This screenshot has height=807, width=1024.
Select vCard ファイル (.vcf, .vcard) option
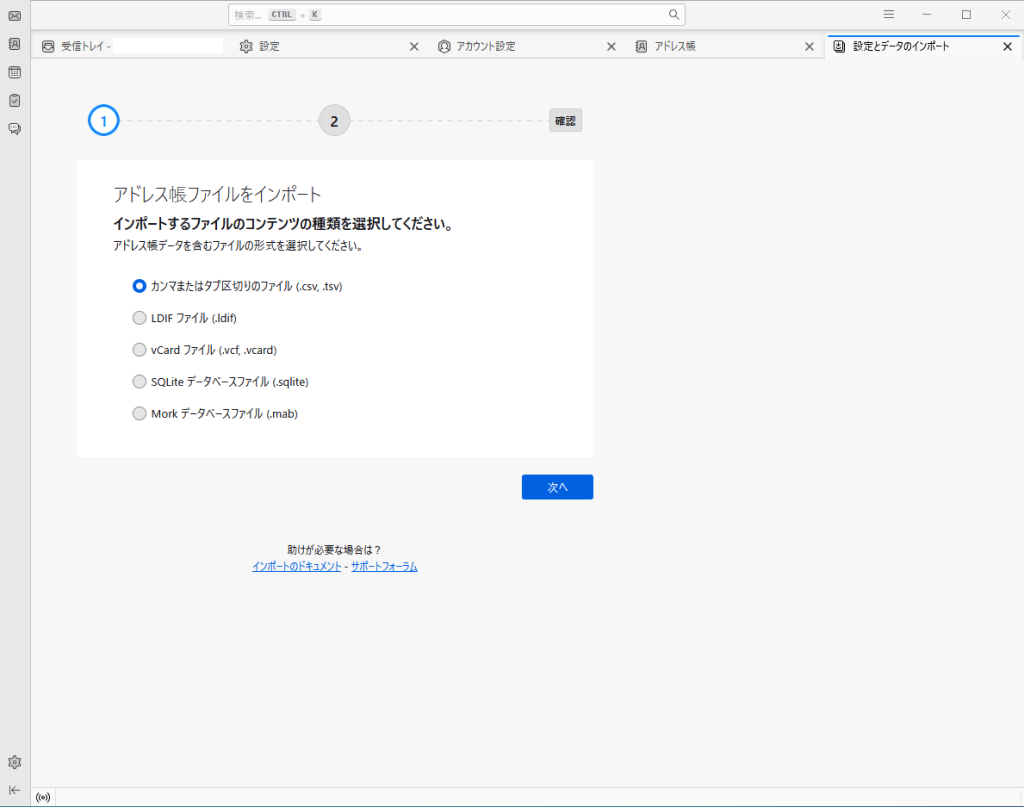139,350
